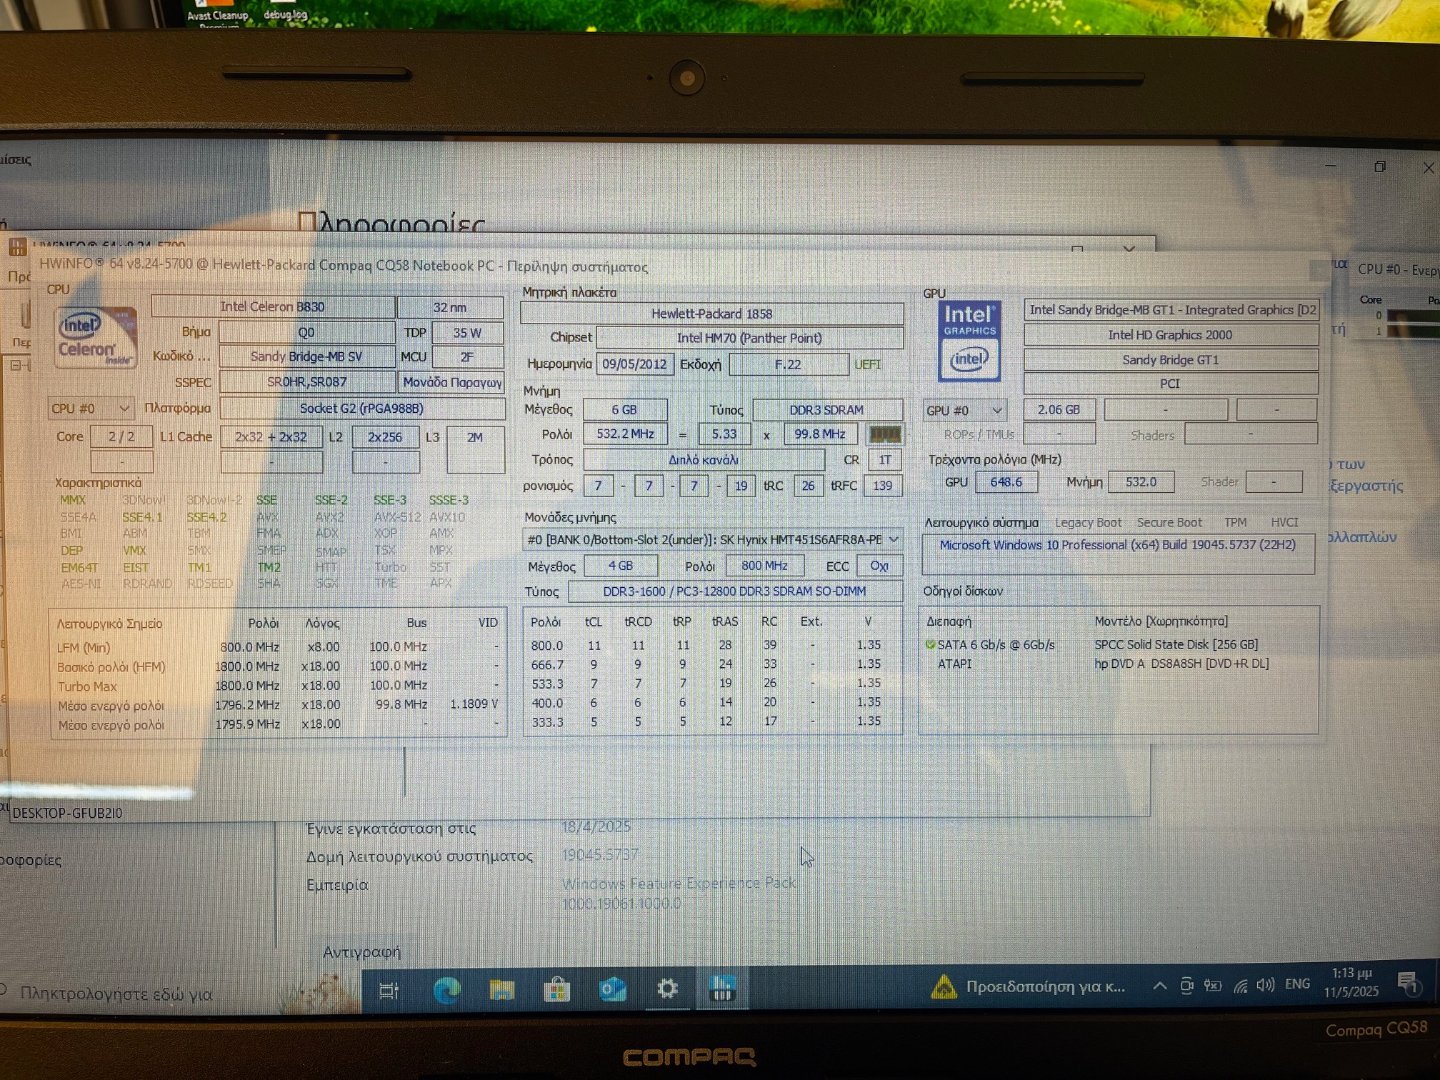Click the yellow warning triangle on taskbar
Viewport: 1440px width, 1080px height.
[x=943, y=987]
